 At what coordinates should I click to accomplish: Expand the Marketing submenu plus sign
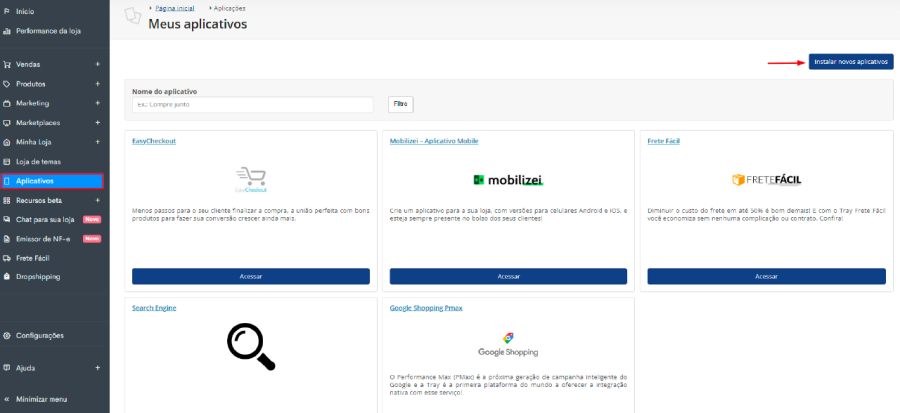point(97,103)
